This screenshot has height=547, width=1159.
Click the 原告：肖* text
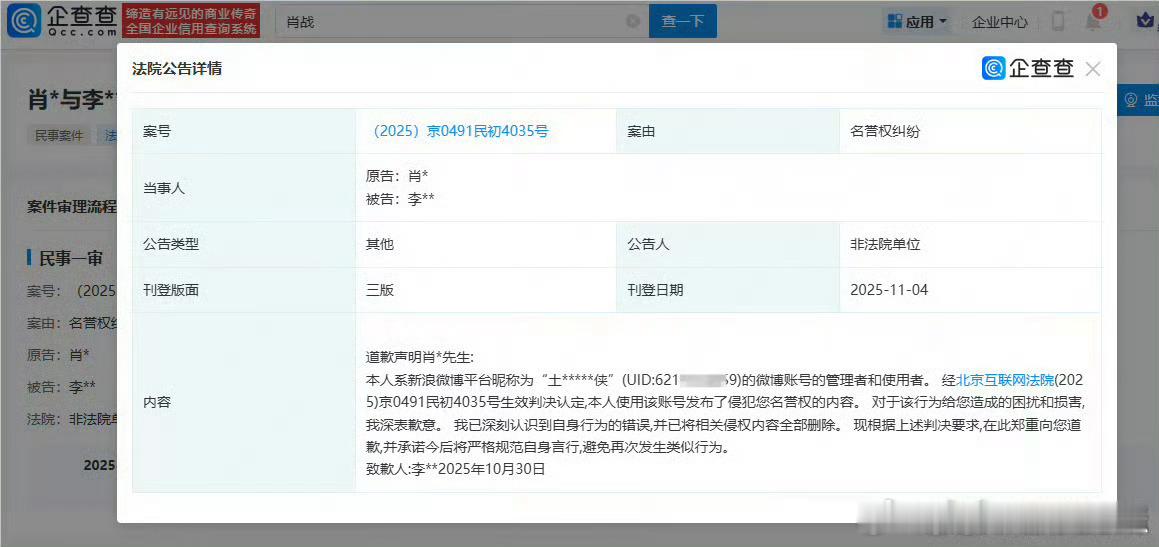pyautogui.click(x=397, y=176)
